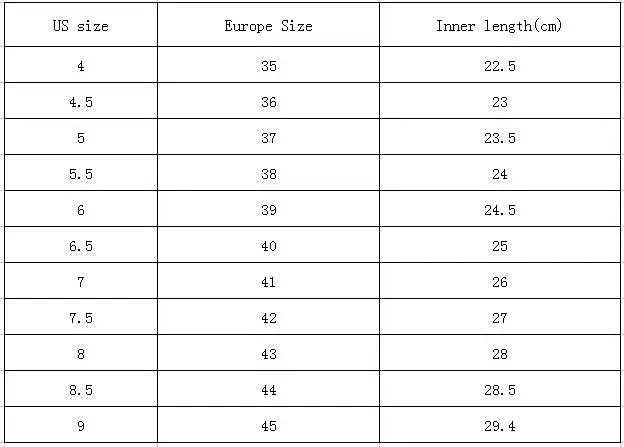This screenshot has width=624, height=447.
Task: Click the "Europe Size" column header
Action: tap(268, 26)
